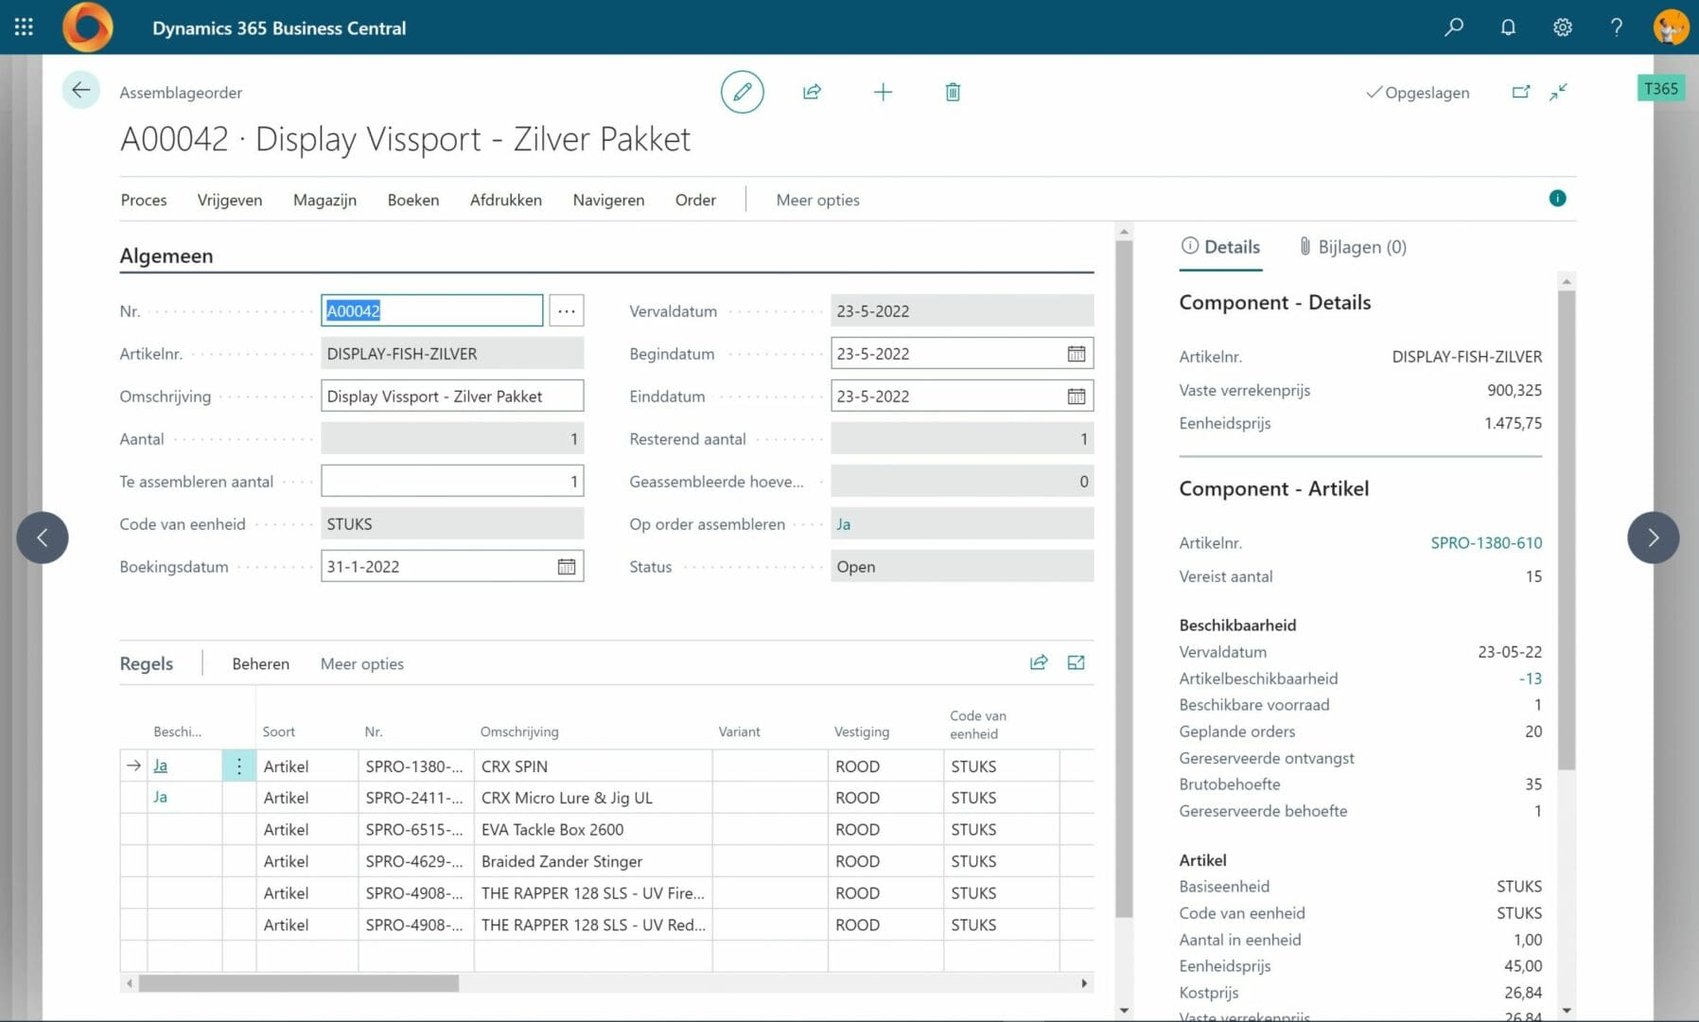
Task: Open the user account avatar
Action: 1670,27
